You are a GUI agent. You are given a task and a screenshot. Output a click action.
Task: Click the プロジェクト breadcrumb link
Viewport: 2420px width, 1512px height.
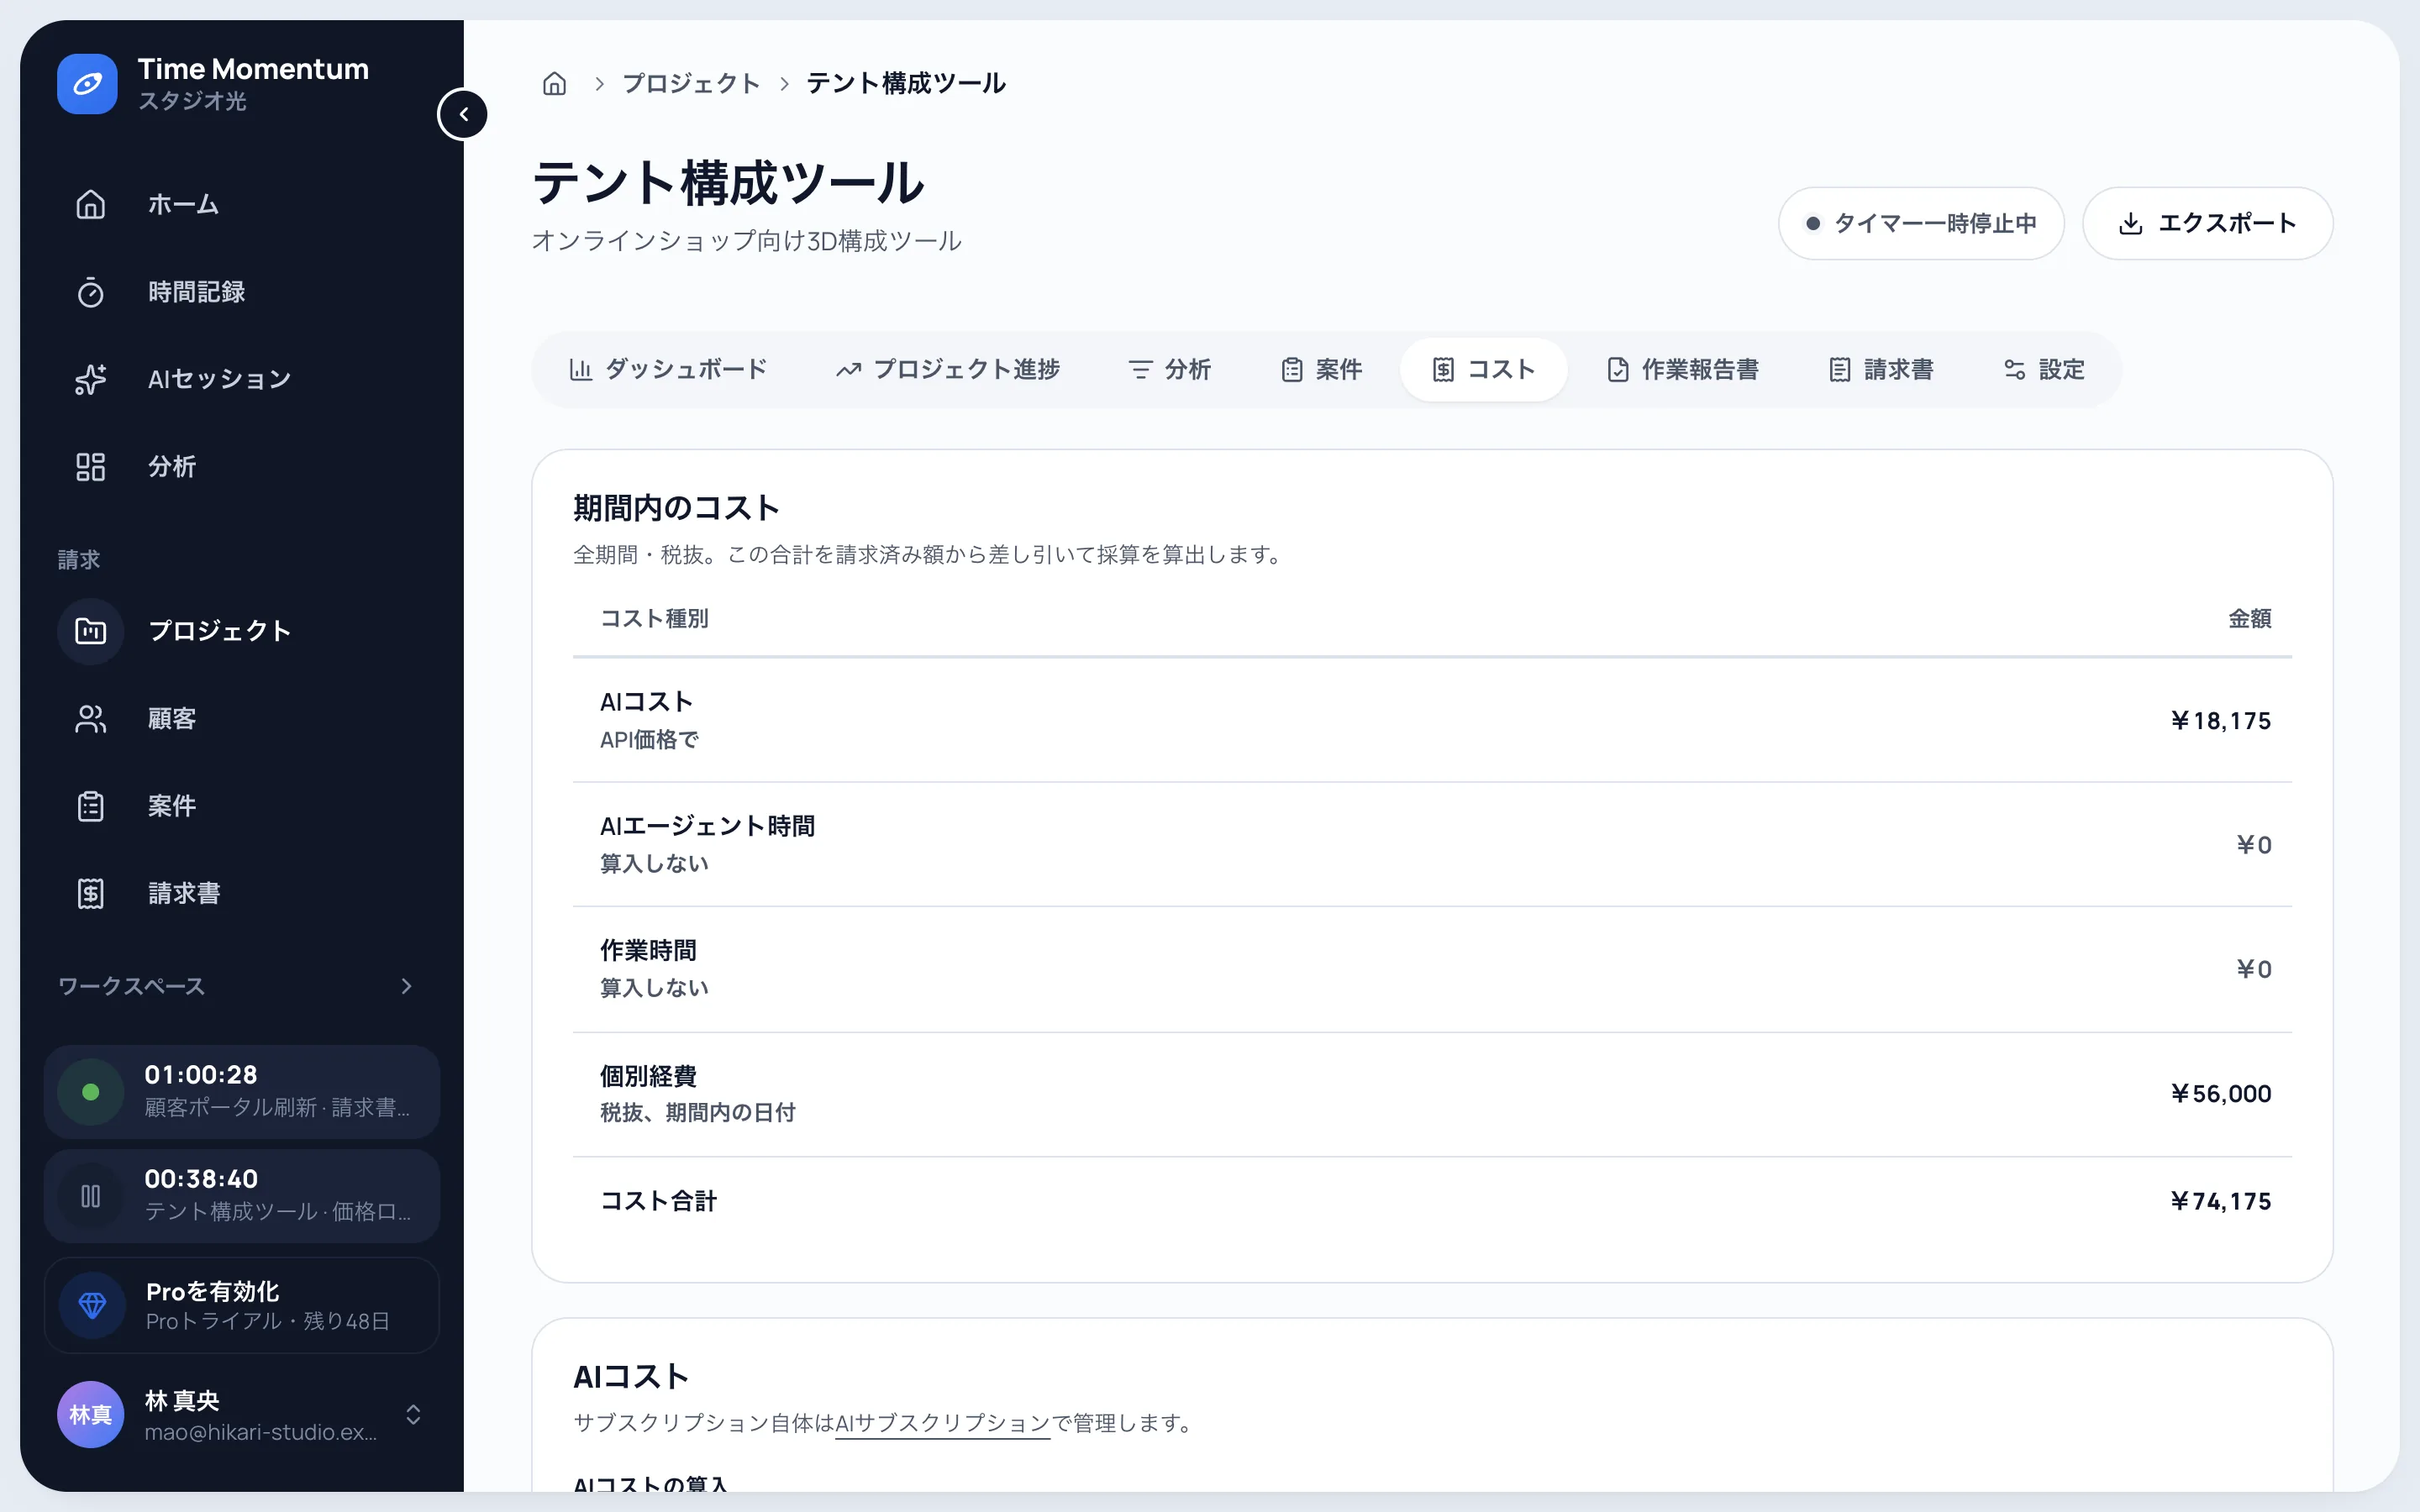point(691,84)
